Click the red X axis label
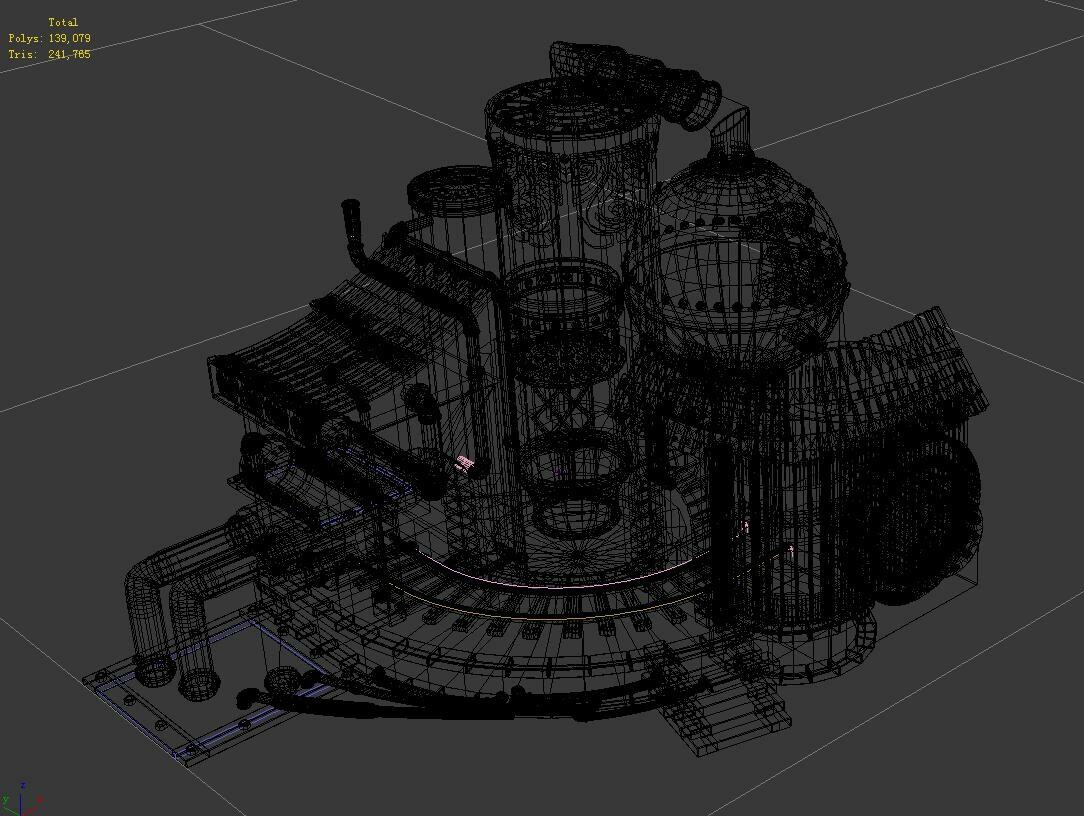 (x=40, y=798)
